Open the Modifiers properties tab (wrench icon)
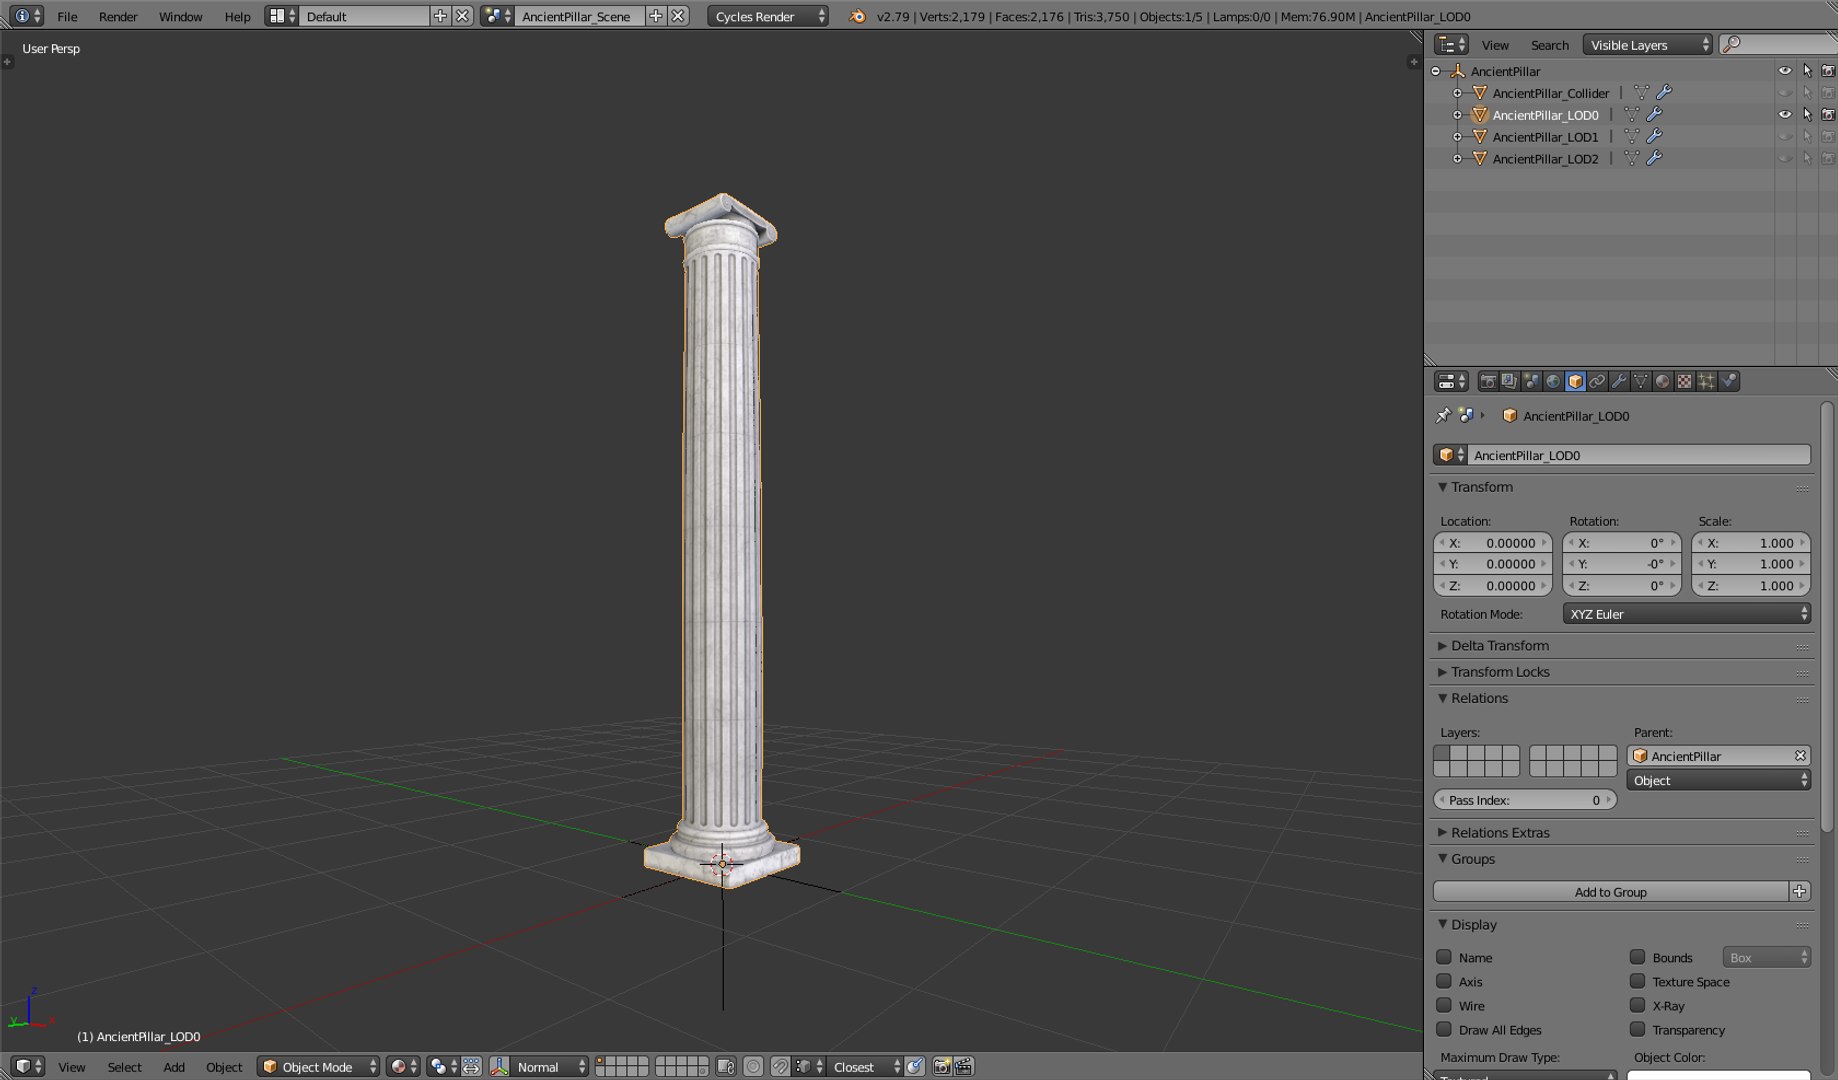This screenshot has height=1080, width=1838. pyautogui.click(x=1619, y=381)
